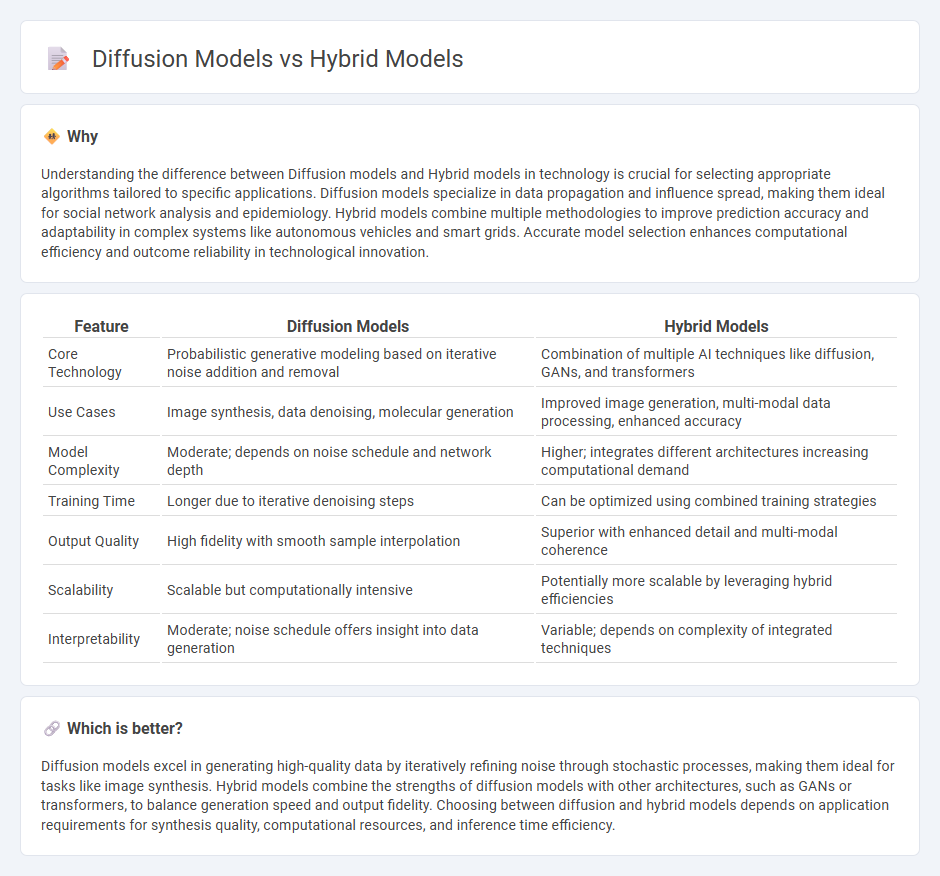Screen dimensions: 940x876
Task: Click the cell 'Scalable but computationally intensive'
Action: [x=348, y=590]
